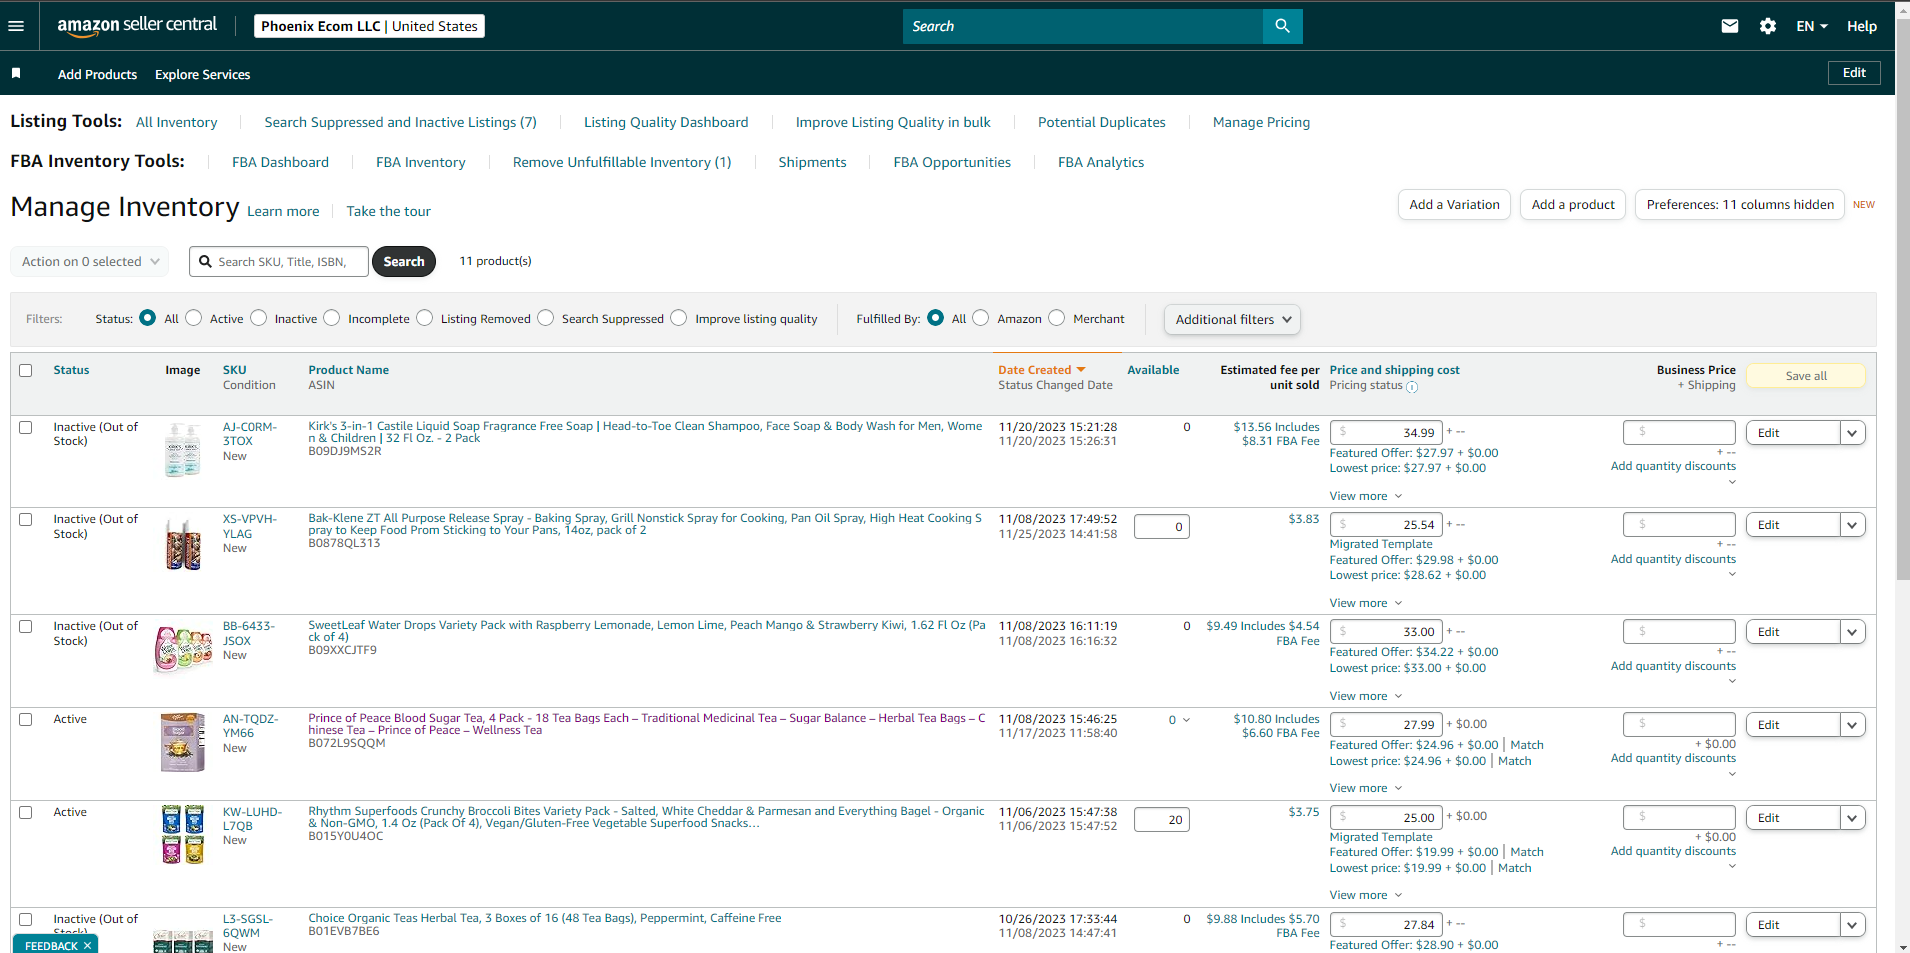Click Learn more link
1910x953 pixels.
283,211
